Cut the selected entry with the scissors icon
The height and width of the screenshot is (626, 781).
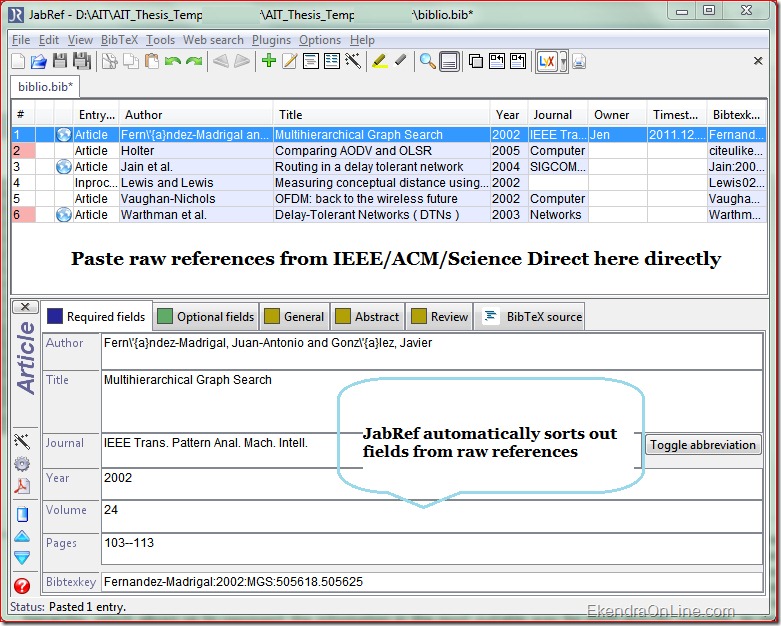click(110, 61)
